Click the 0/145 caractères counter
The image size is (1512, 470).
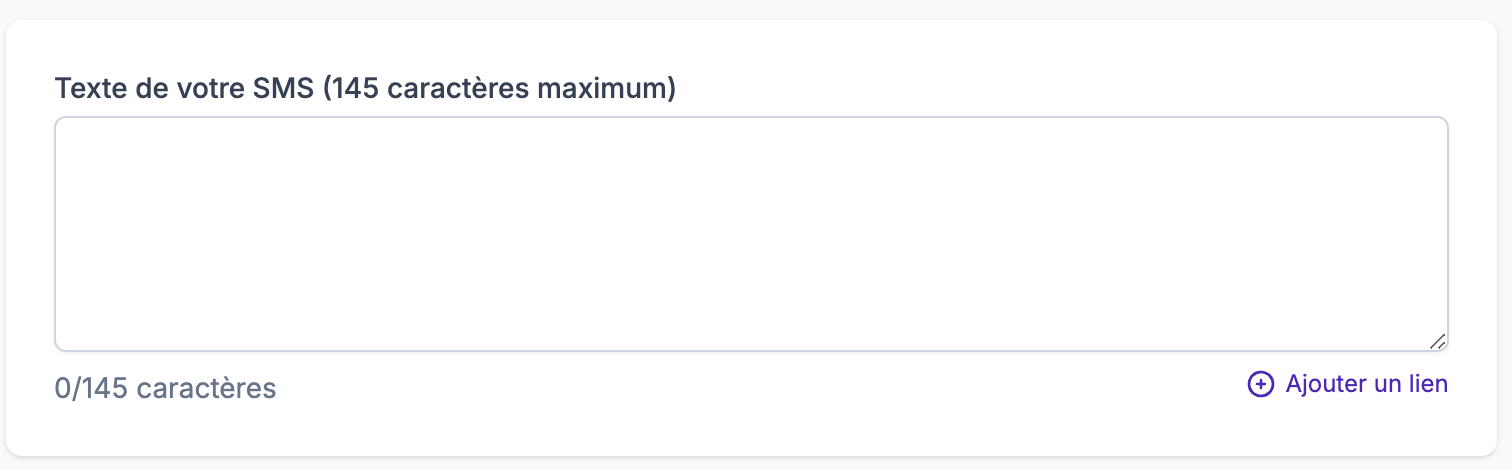coord(165,388)
